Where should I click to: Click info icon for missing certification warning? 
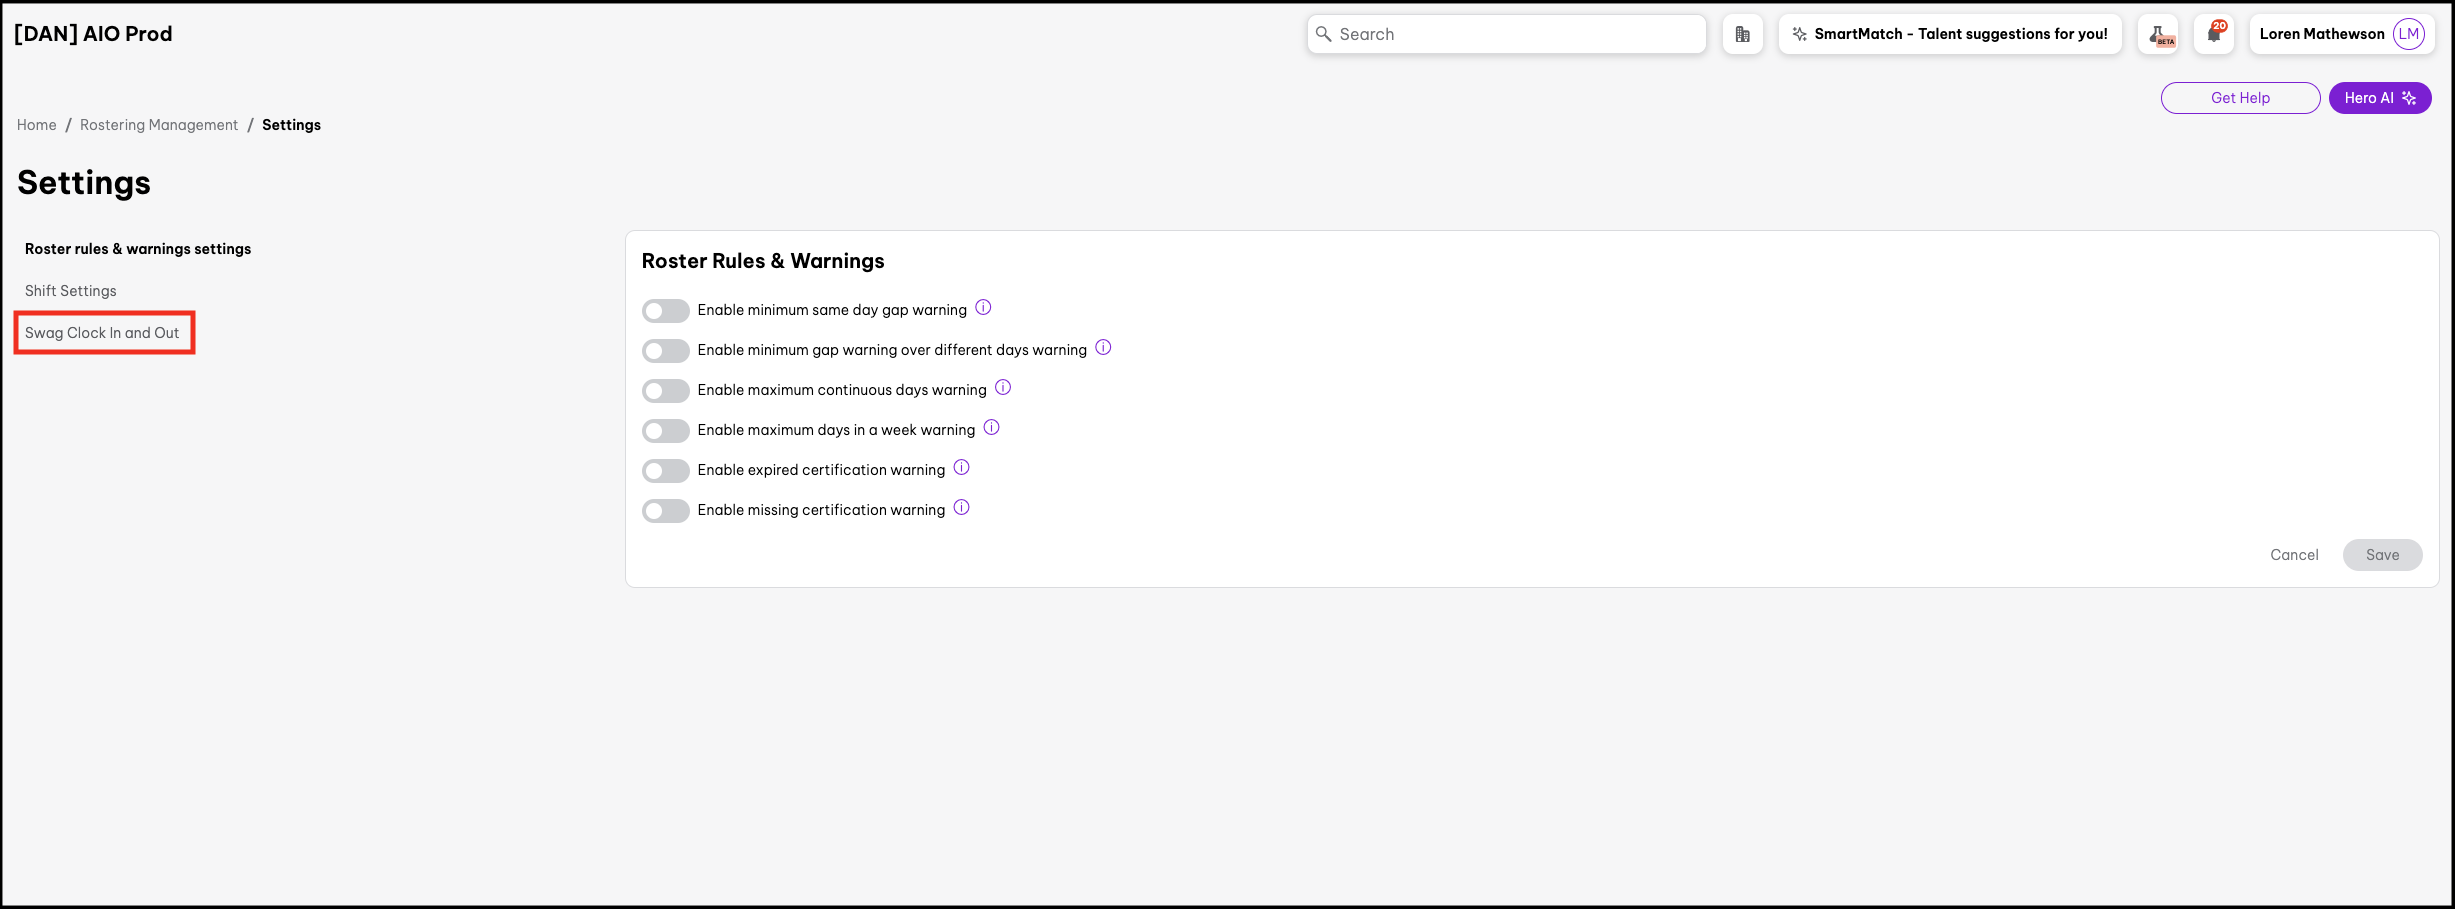tap(961, 508)
